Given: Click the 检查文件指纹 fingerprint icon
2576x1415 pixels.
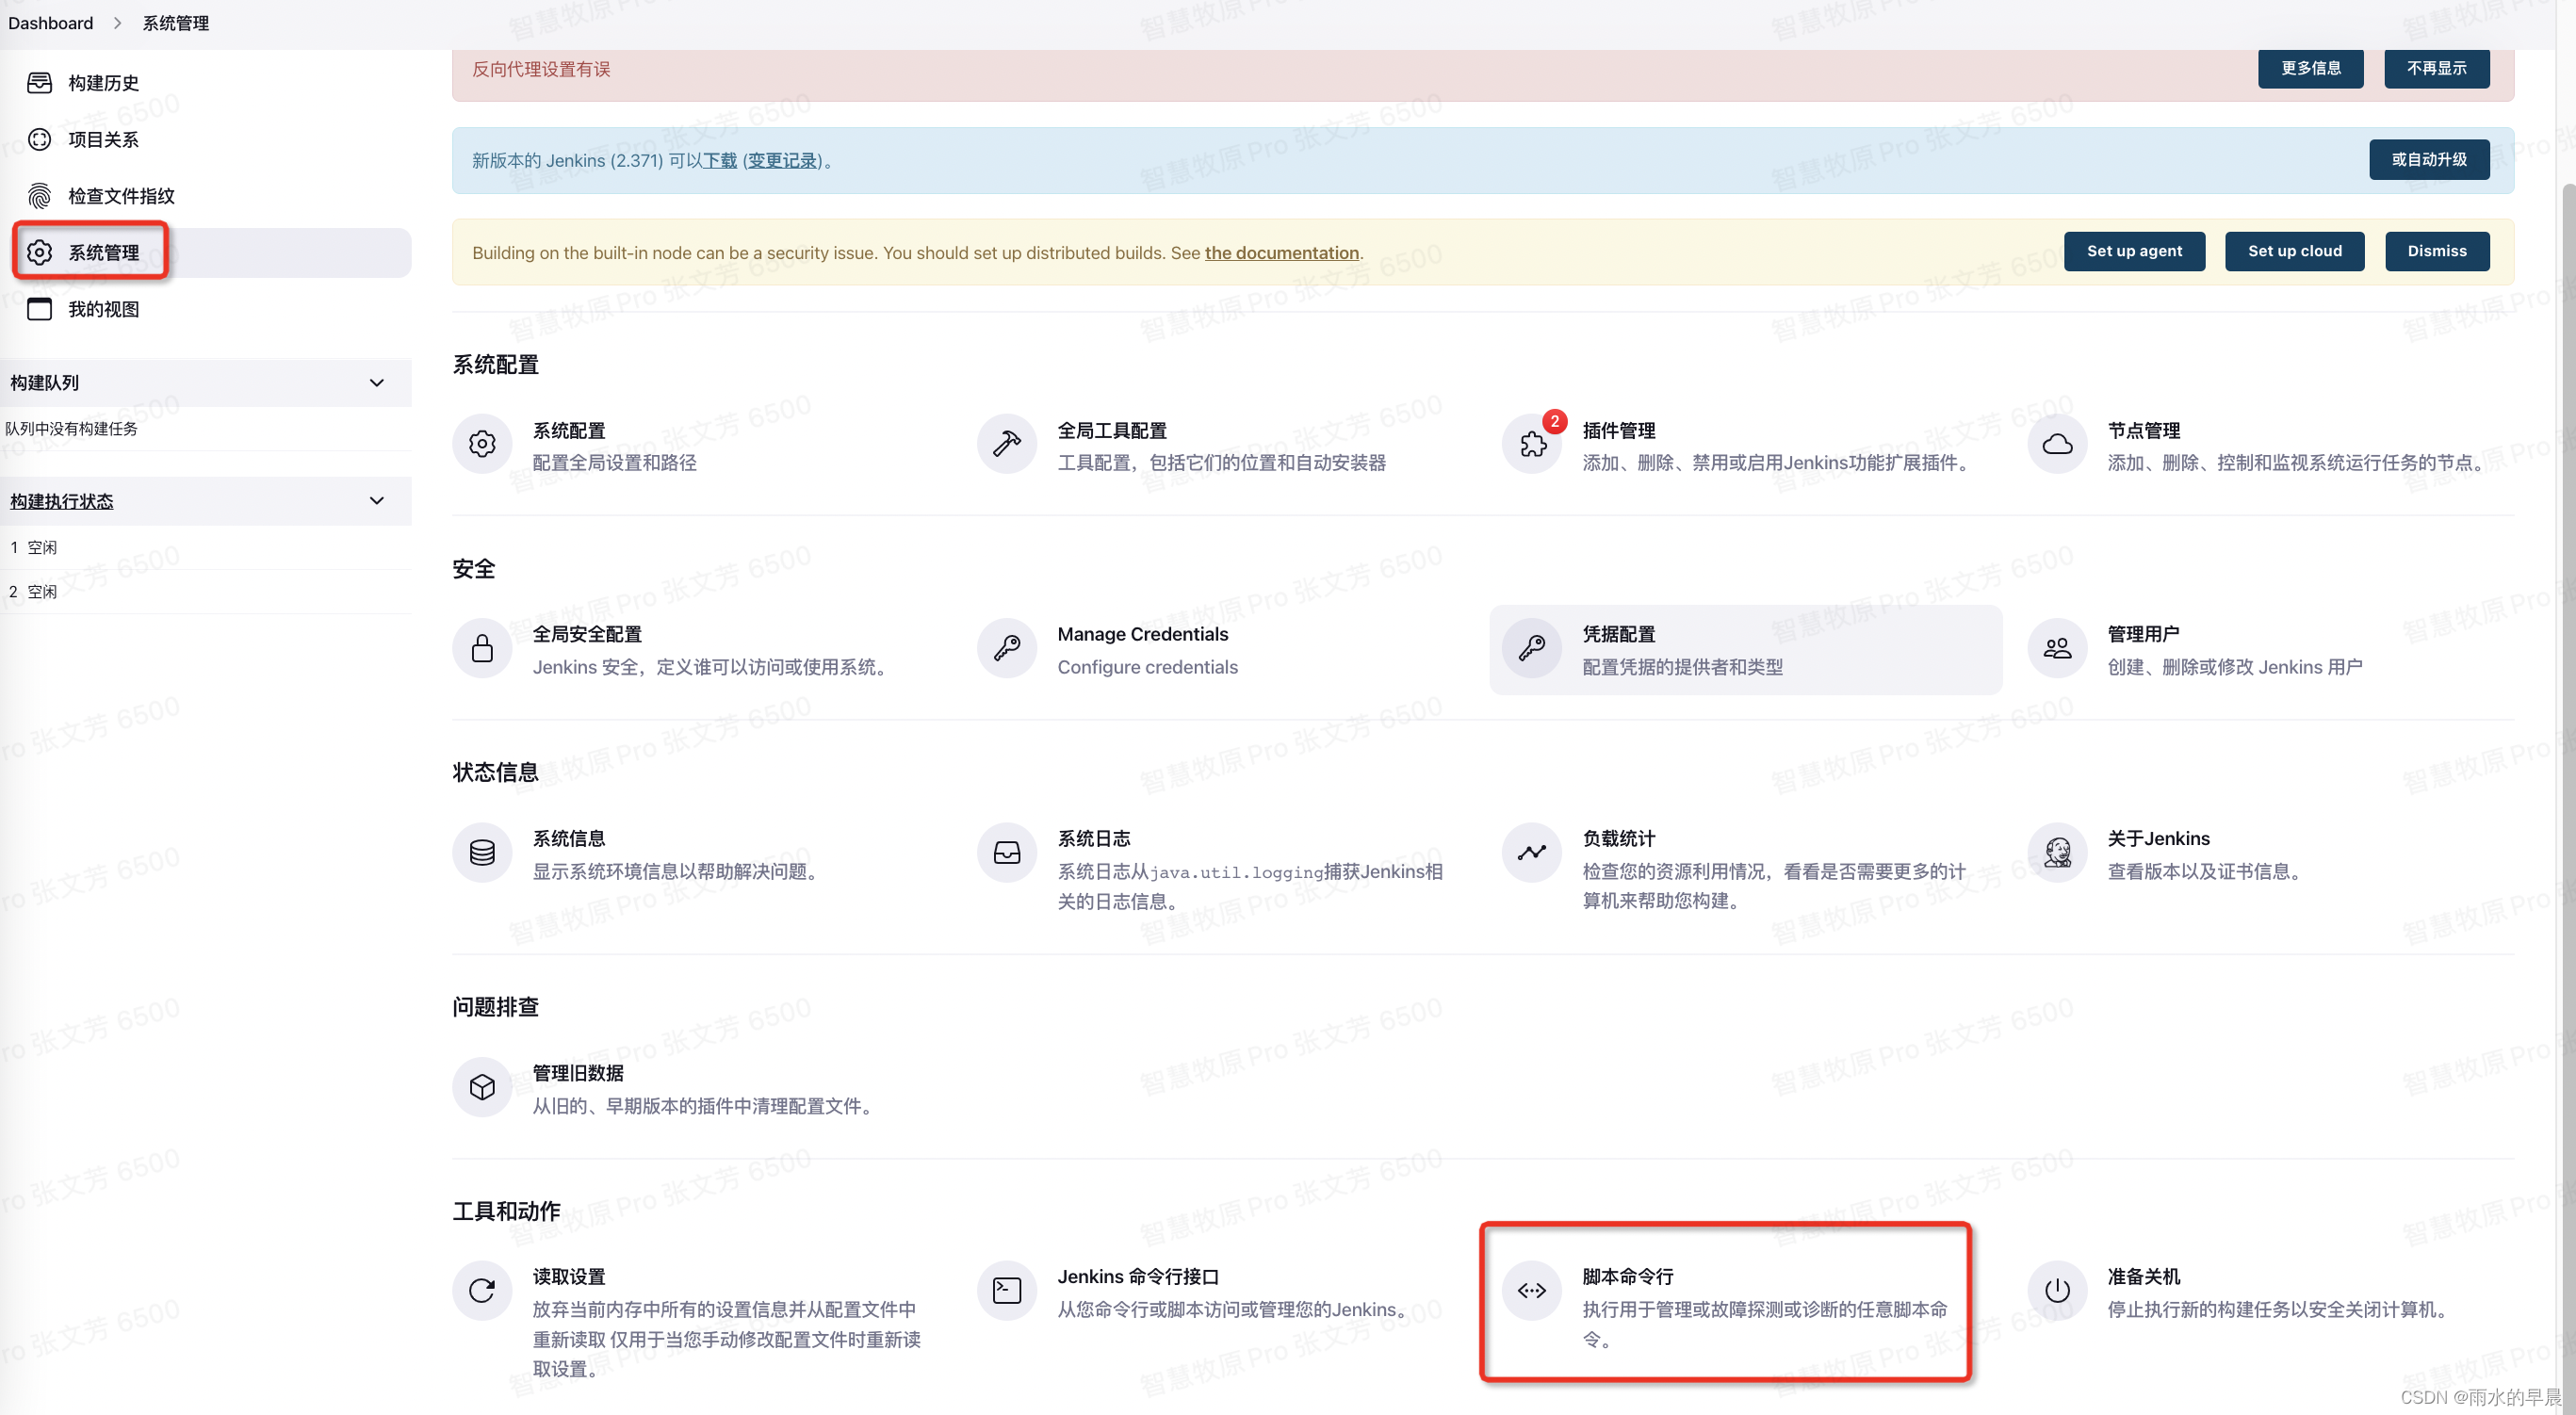Looking at the screenshot, I should click(39, 196).
